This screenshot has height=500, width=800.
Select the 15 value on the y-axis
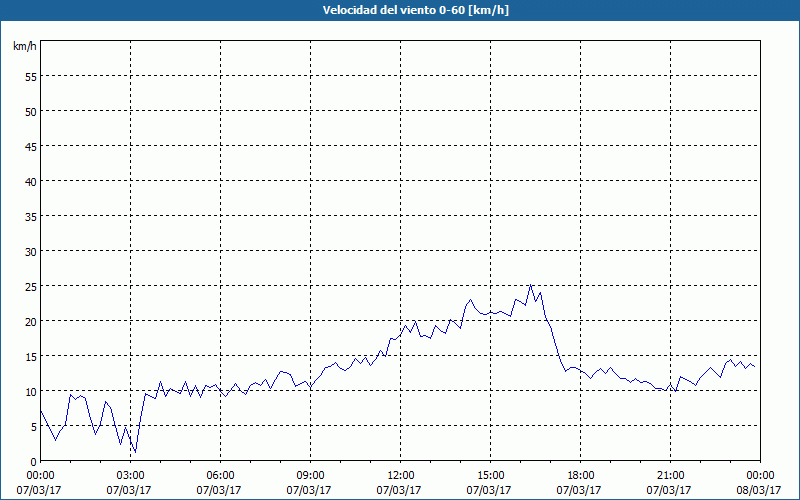[x=31, y=357]
